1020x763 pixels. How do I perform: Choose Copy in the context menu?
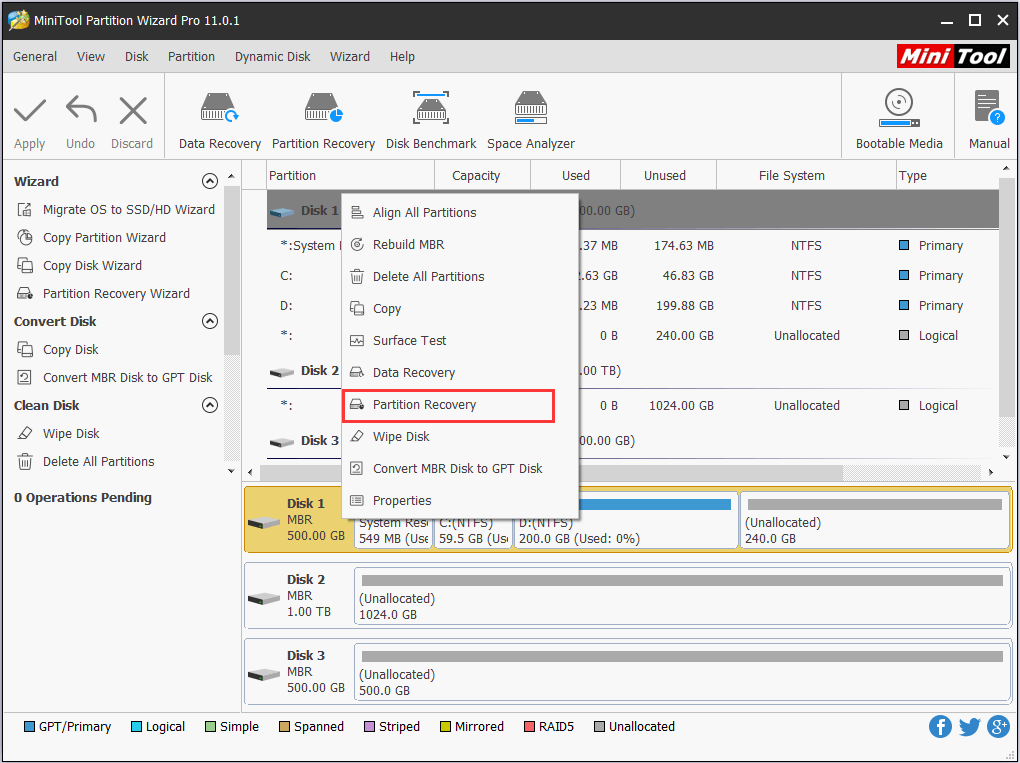tap(460, 308)
